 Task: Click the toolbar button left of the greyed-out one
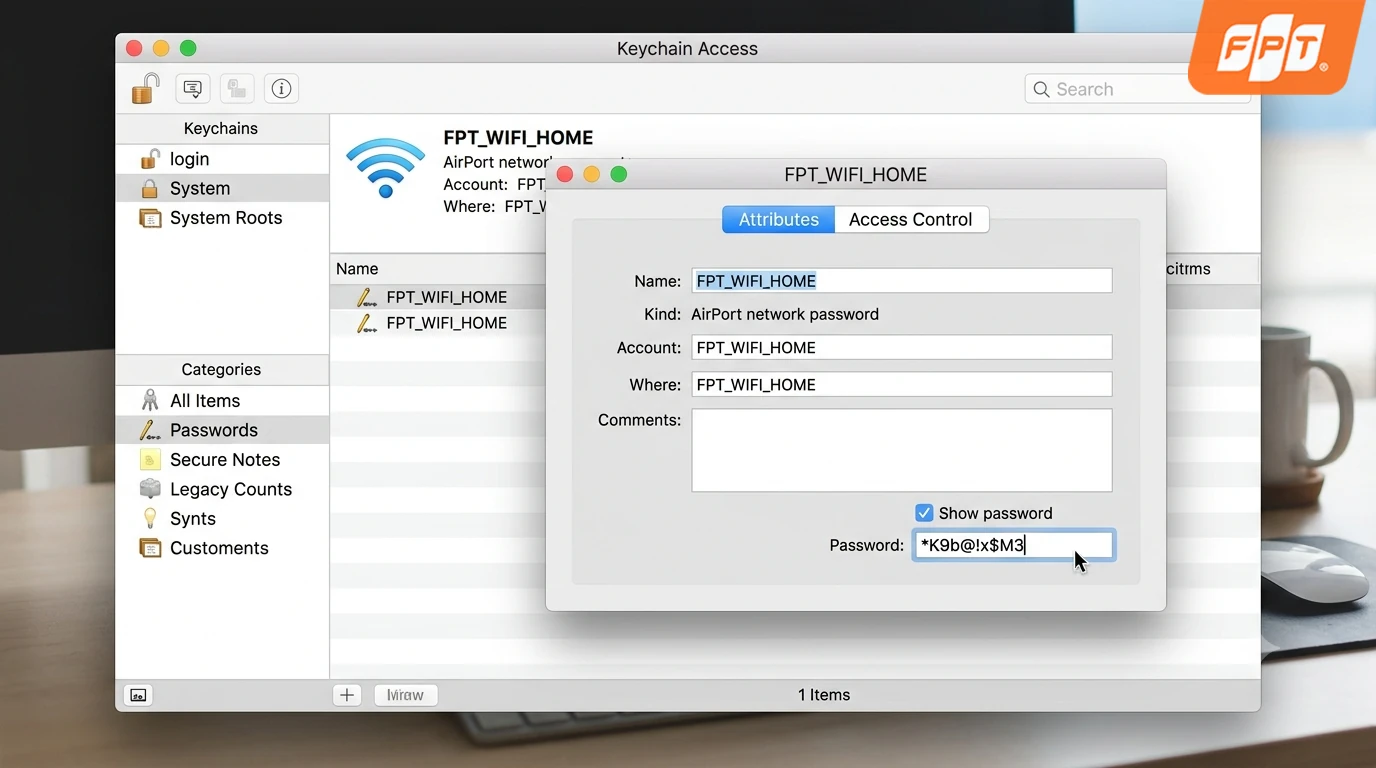[193, 89]
